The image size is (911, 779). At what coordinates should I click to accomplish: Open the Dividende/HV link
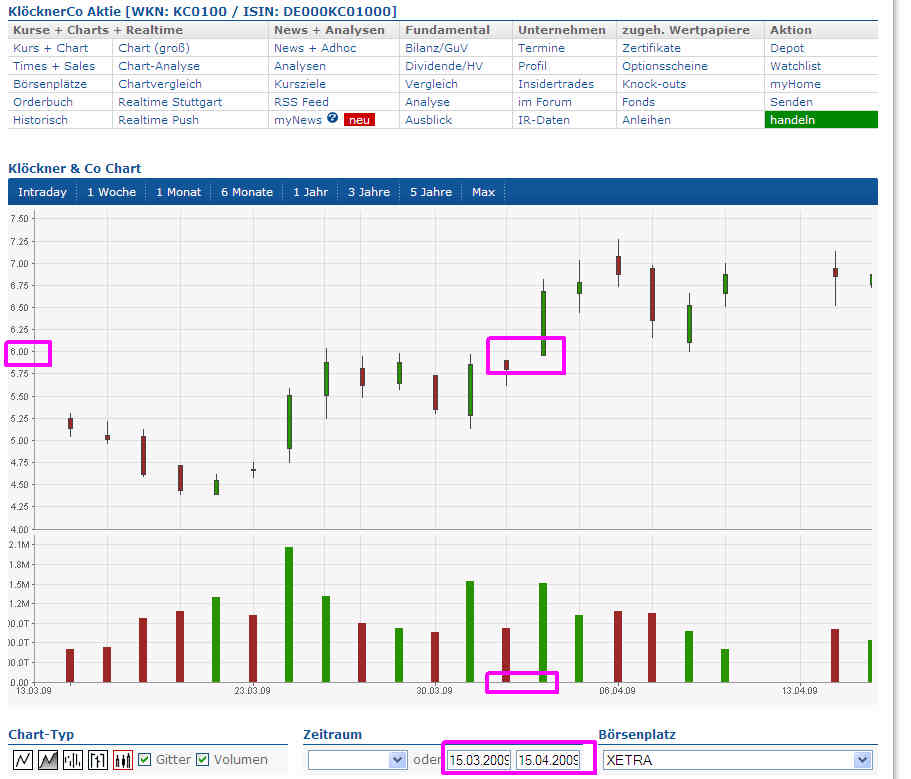(444, 66)
